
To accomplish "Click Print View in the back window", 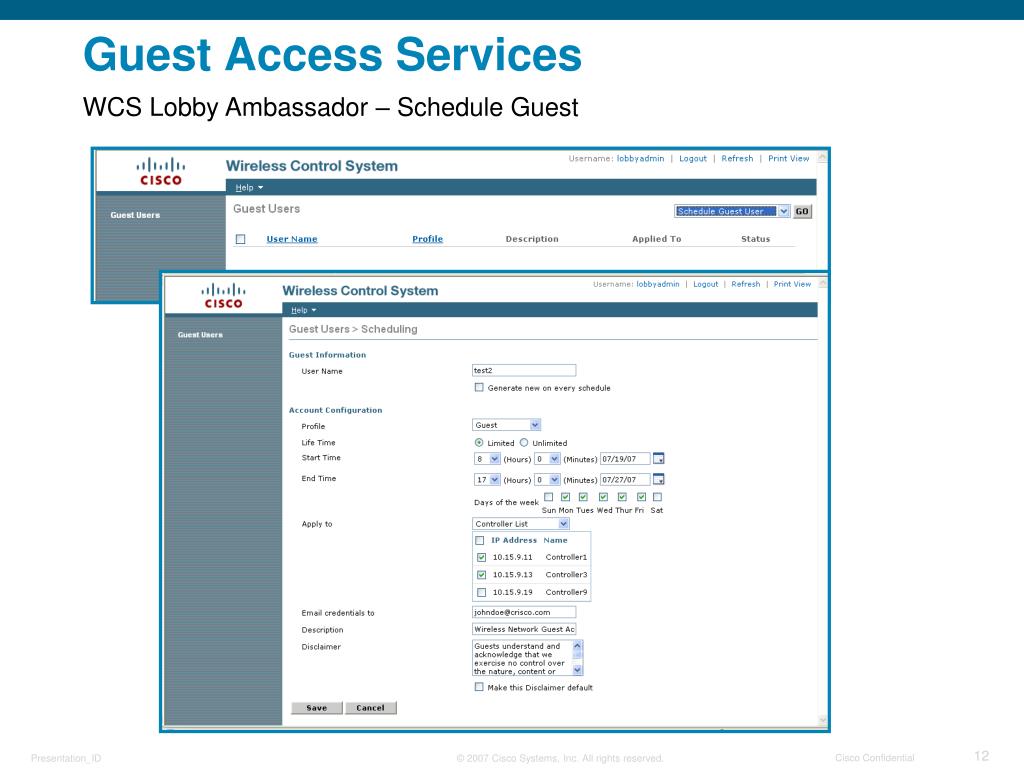I will click(x=788, y=158).
